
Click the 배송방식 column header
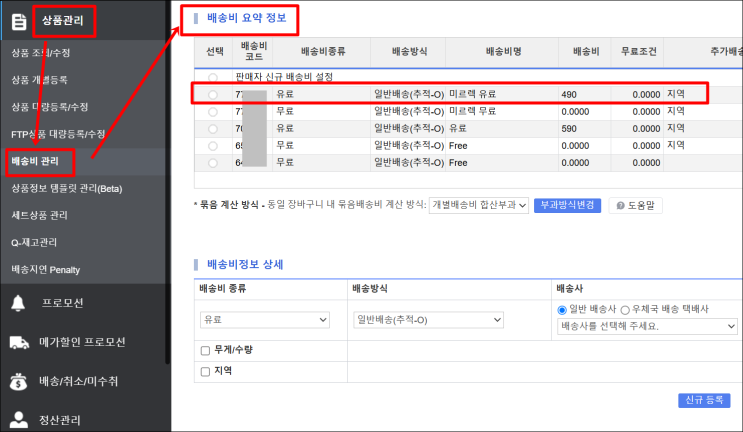click(409, 51)
